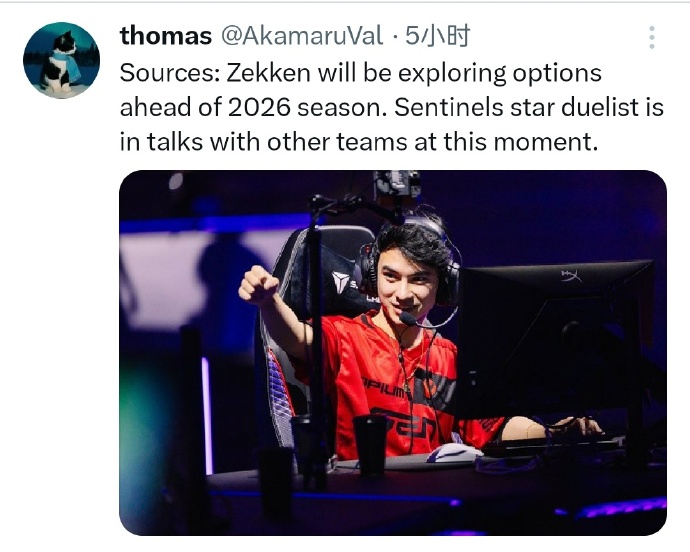The width and height of the screenshot is (690, 552).
Task: Click the word "Sources:" in the tweet
Action: click(x=165, y=73)
